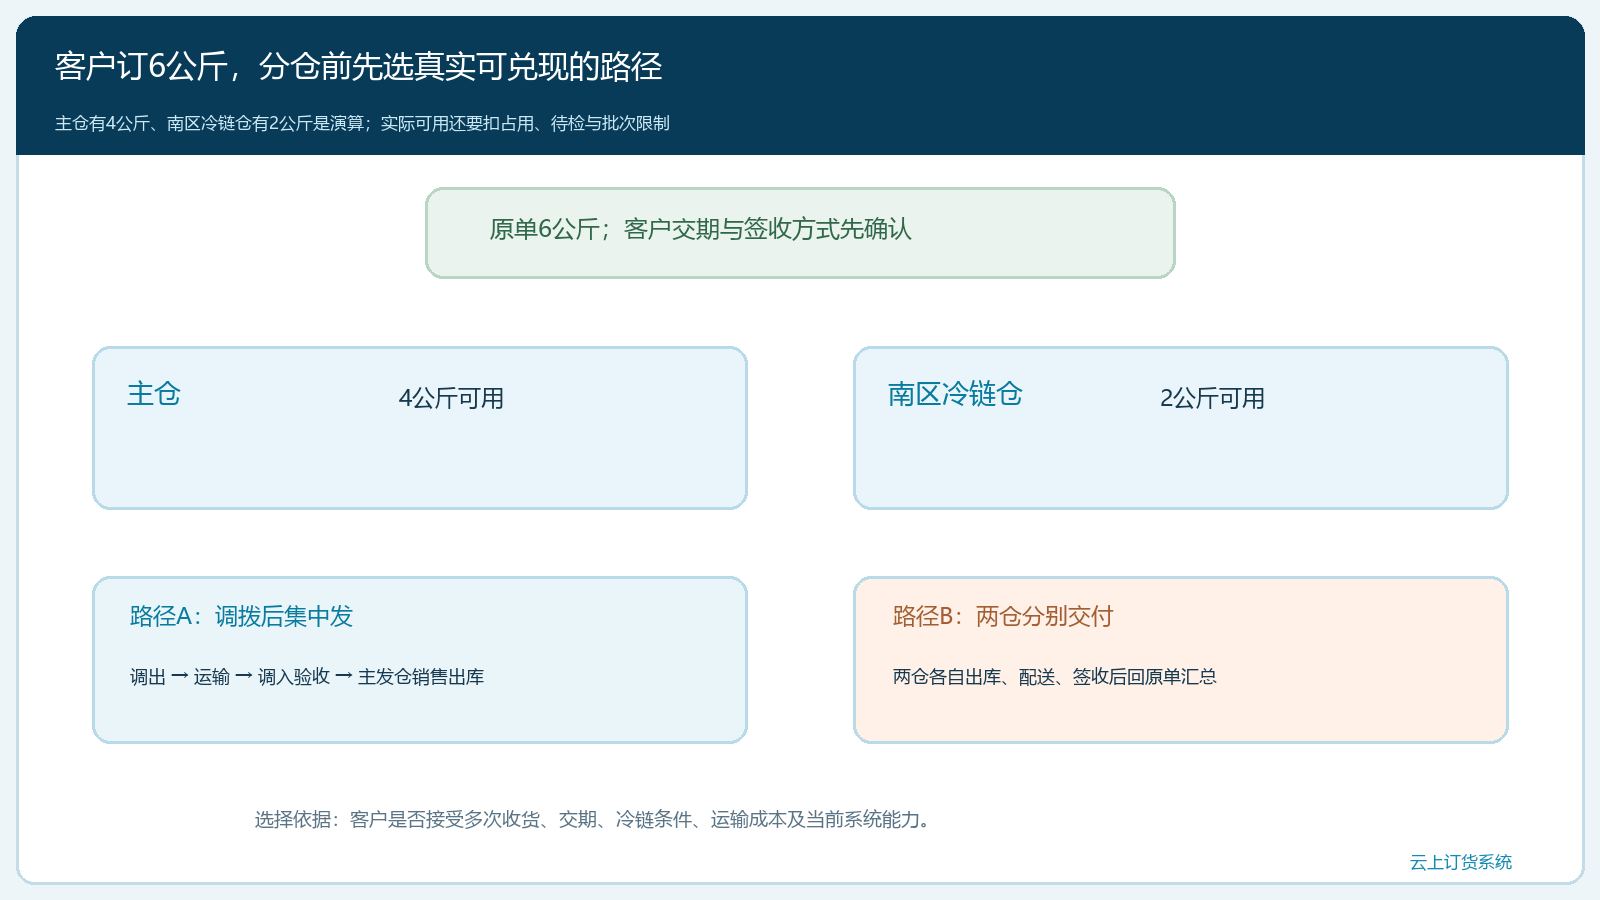1600x900 pixels.
Task: Click the 2公斤可用 value
Action: coord(1212,398)
